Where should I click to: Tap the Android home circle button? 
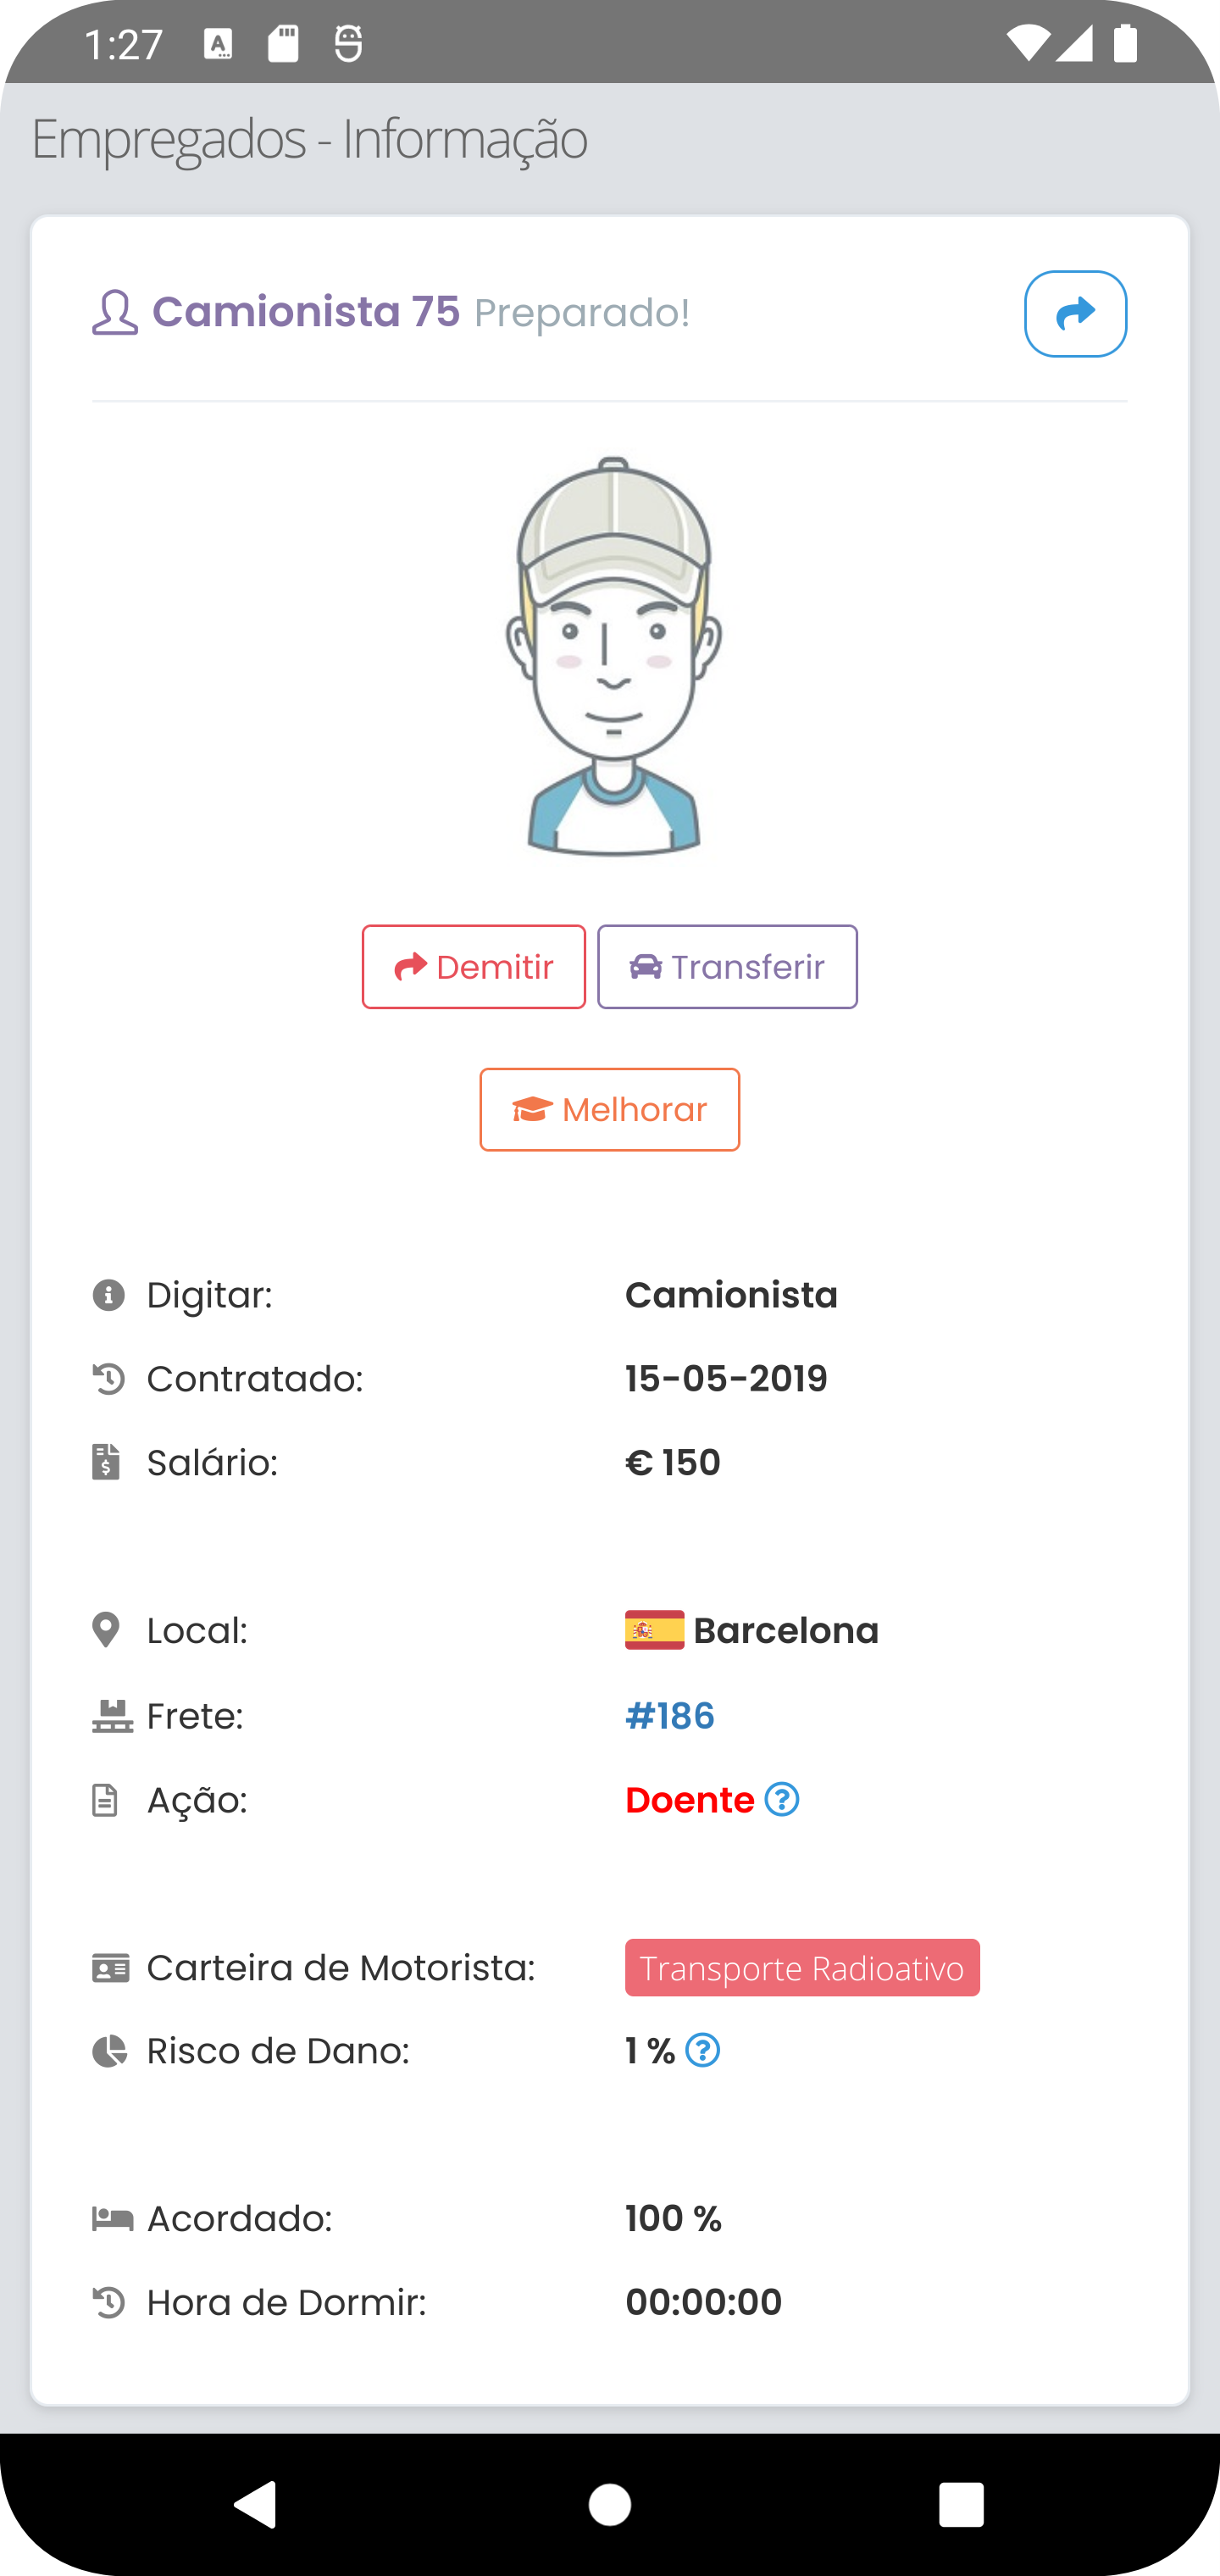click(x=610, y=2504)
